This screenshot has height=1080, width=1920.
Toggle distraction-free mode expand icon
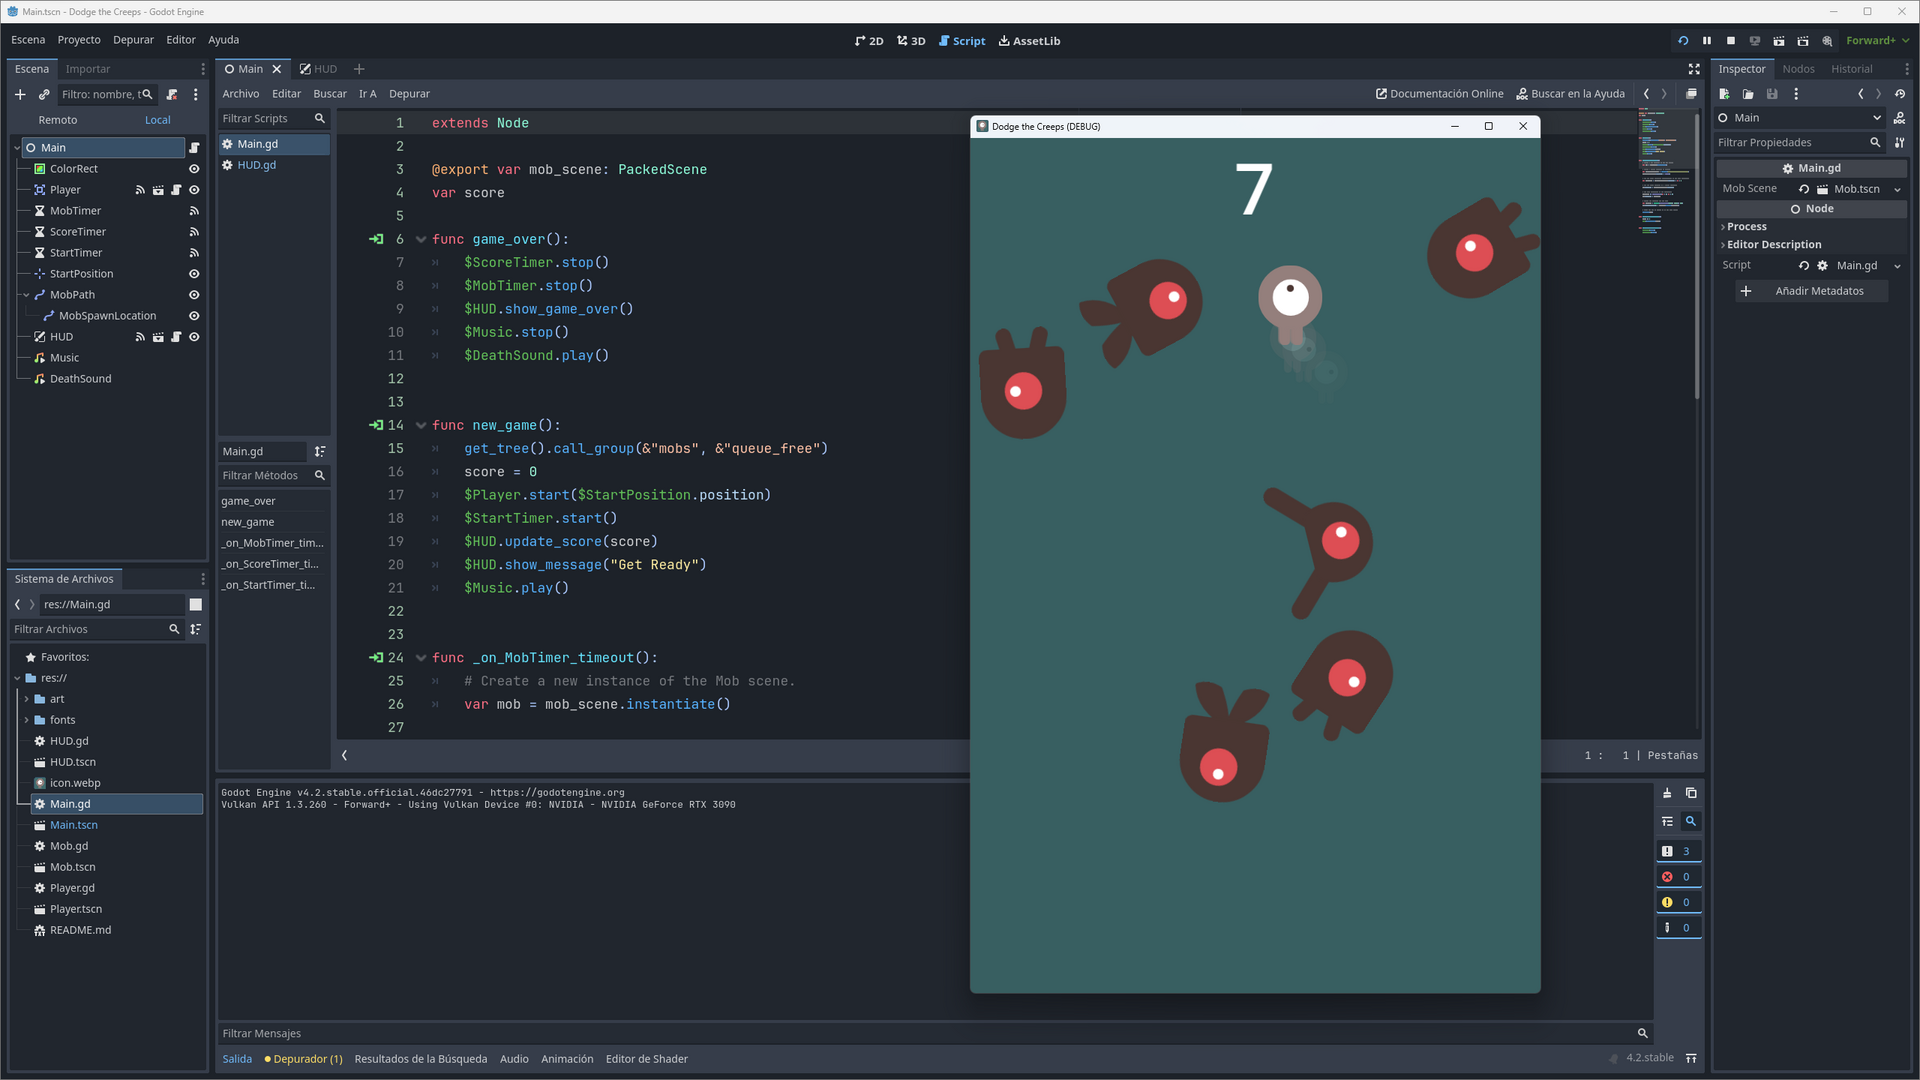click(x=1694, y=69)
